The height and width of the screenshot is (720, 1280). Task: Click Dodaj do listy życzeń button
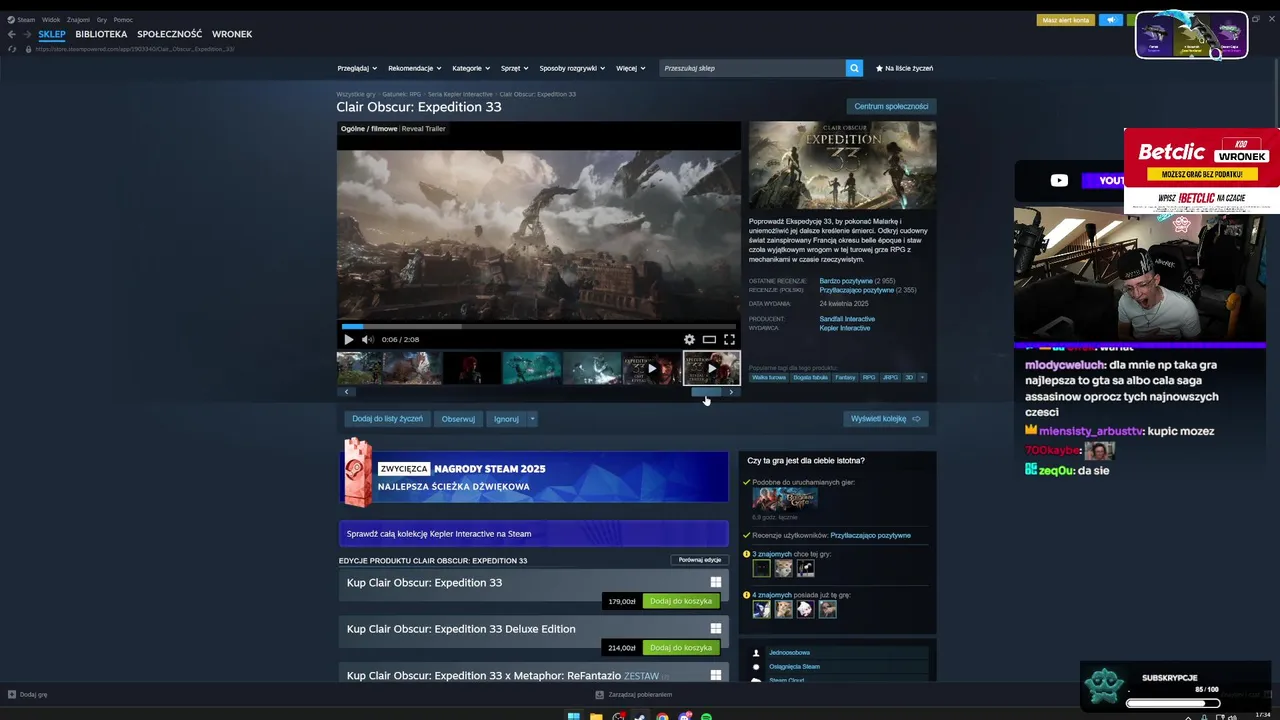[x=387, y=419]
